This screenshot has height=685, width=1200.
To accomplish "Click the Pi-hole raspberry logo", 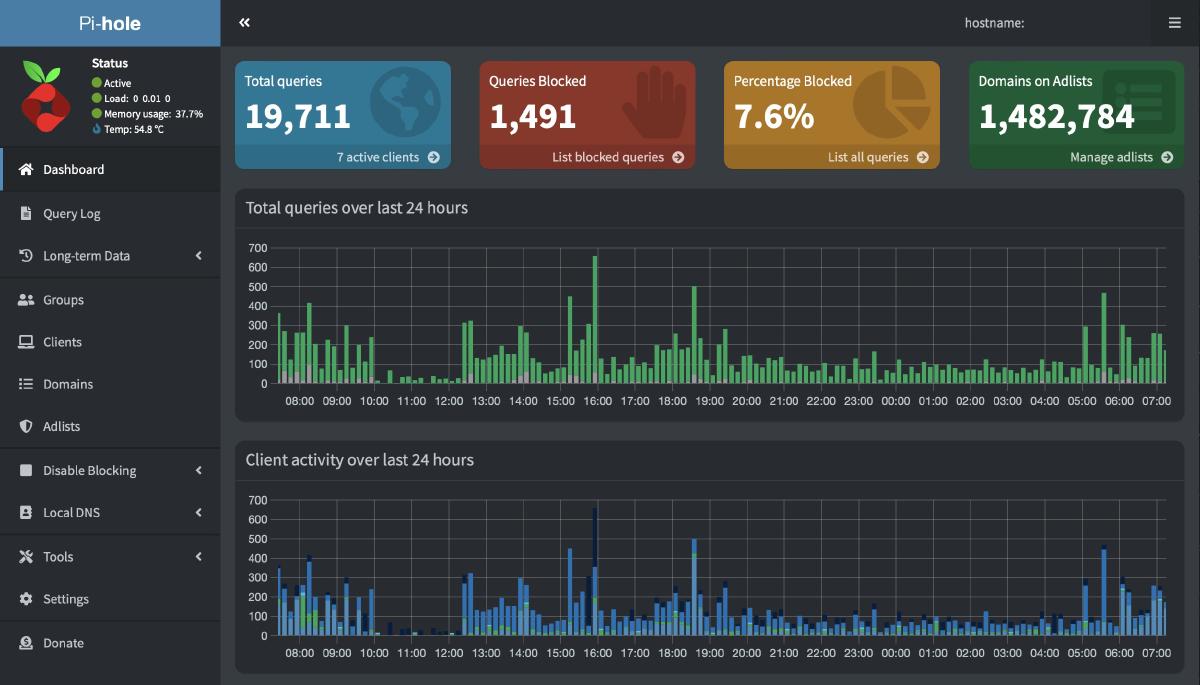I will click(45, 98).
